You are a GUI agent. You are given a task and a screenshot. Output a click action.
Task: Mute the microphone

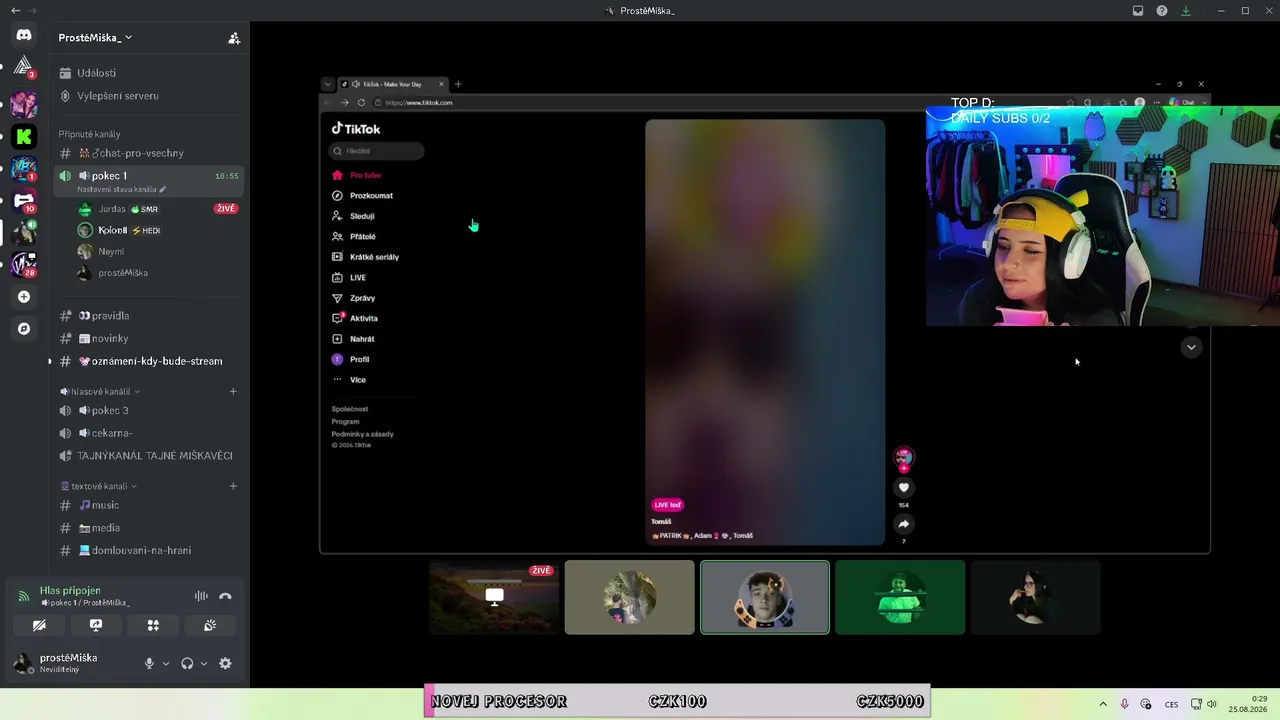point(149,663)
